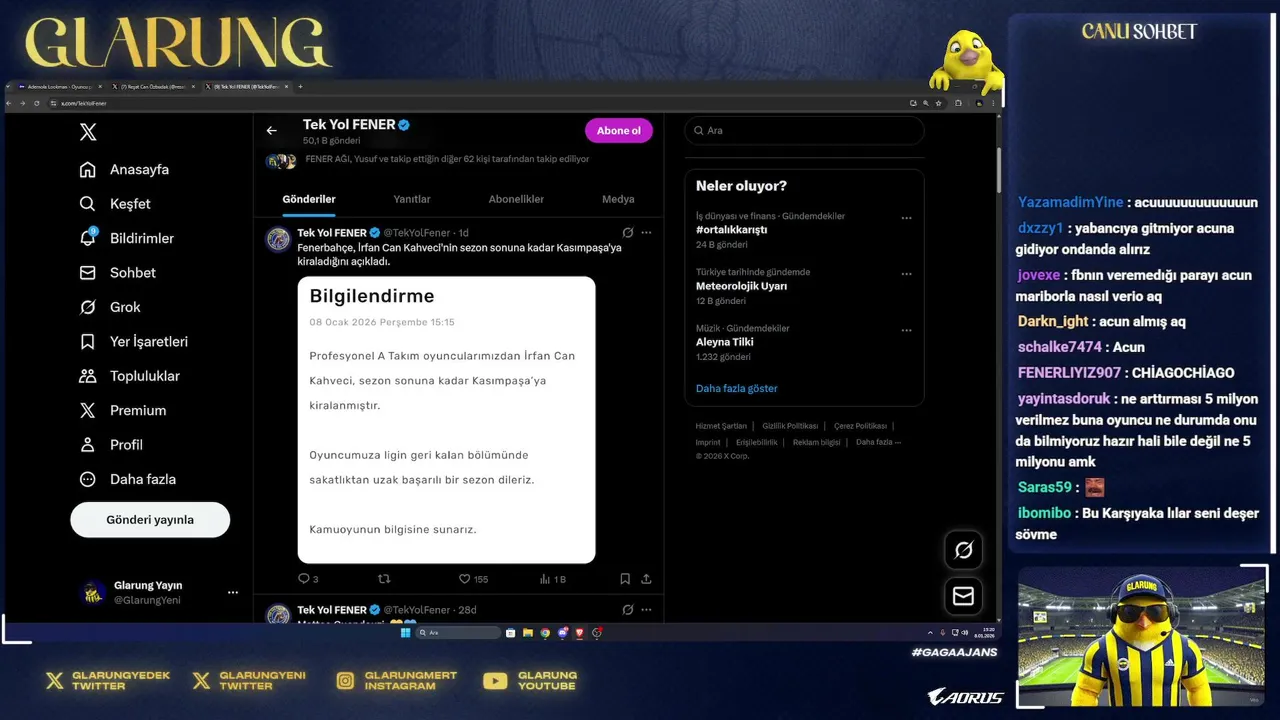Click @TekYolFener handle on first post
Screen dimensions: 1280x720
click(417, 233)
